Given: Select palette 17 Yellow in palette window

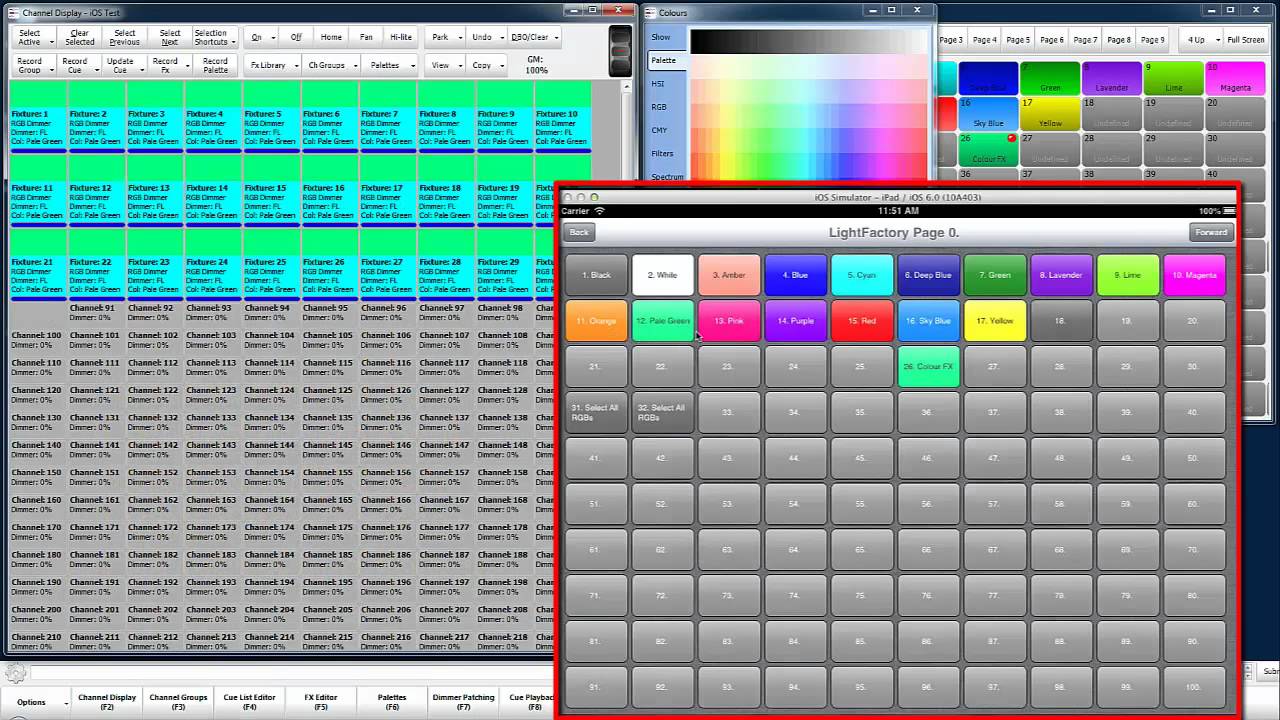Looking at the screenshot, I should [1050, 114].
